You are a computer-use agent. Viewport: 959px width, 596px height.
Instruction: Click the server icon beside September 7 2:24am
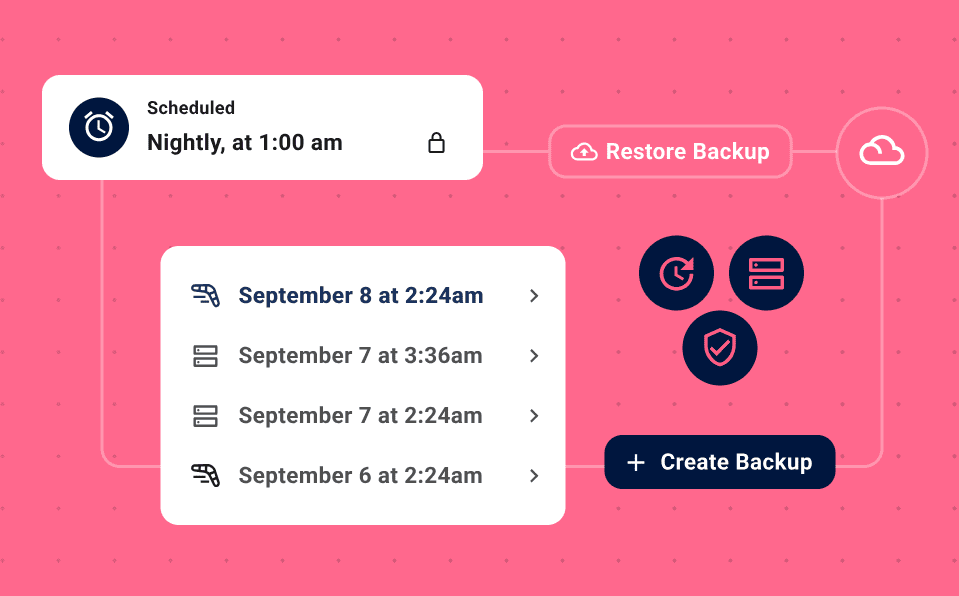[206, 416]
